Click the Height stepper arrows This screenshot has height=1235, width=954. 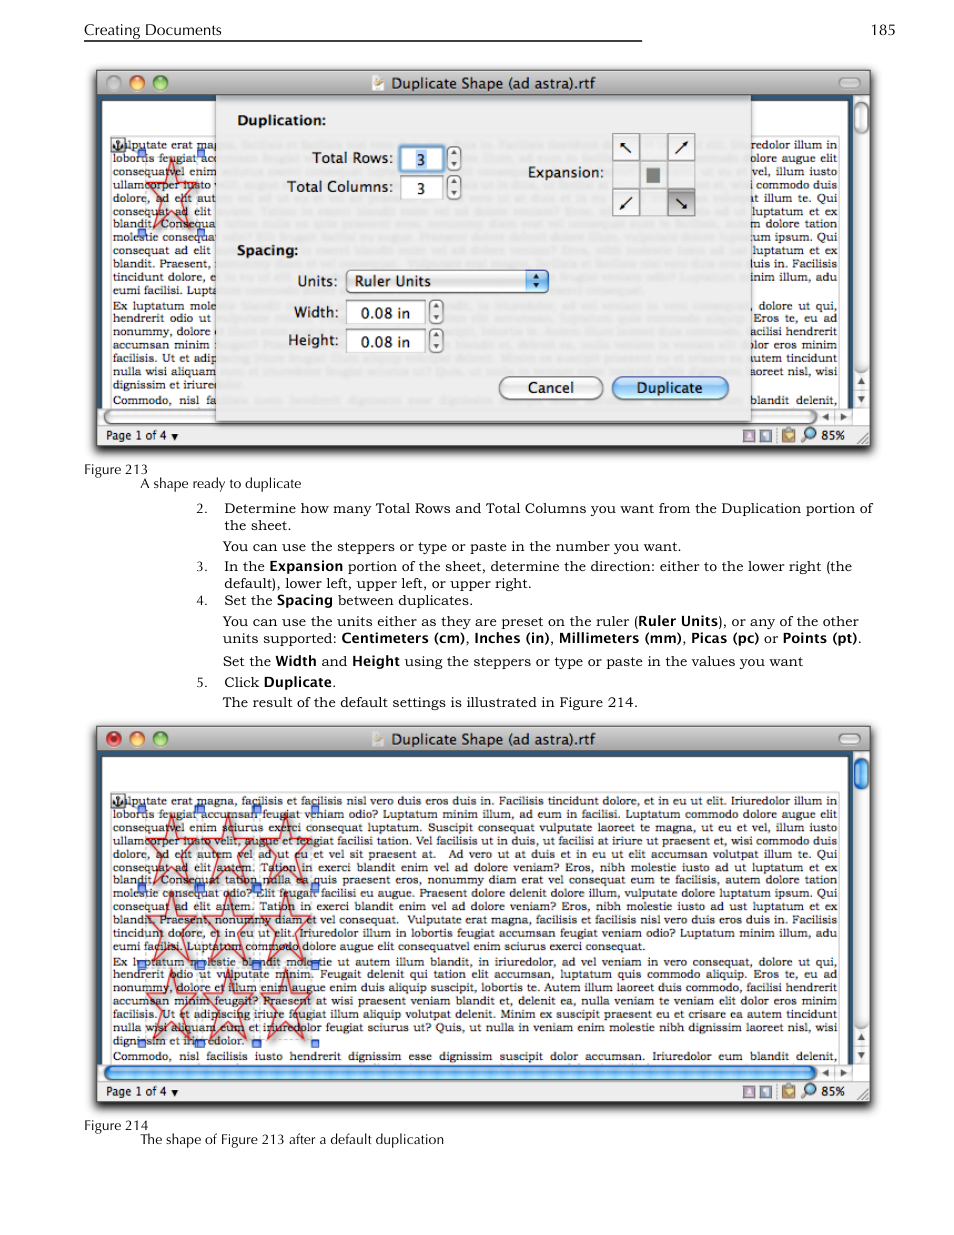click(x=436, y=342)
